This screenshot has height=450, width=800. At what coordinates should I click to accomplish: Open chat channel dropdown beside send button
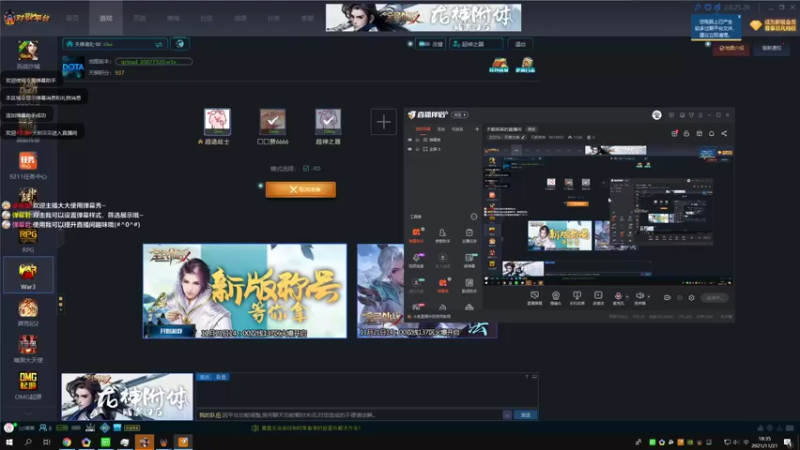click(x=507, y=415)
